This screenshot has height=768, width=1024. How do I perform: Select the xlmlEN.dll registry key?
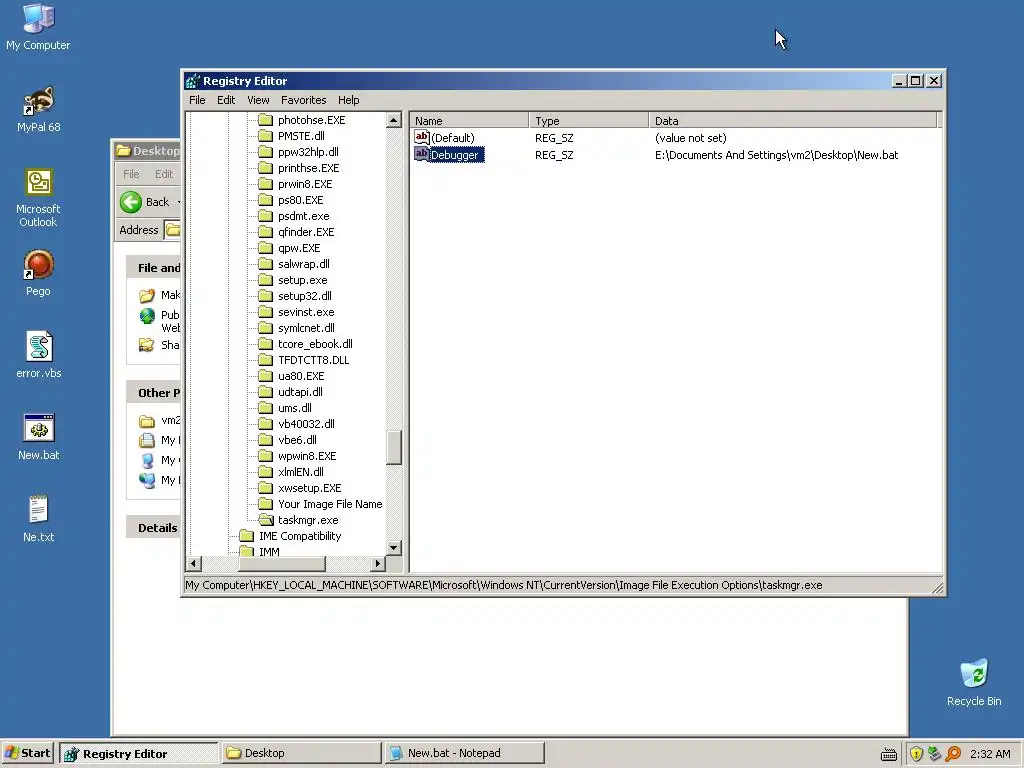300,472
